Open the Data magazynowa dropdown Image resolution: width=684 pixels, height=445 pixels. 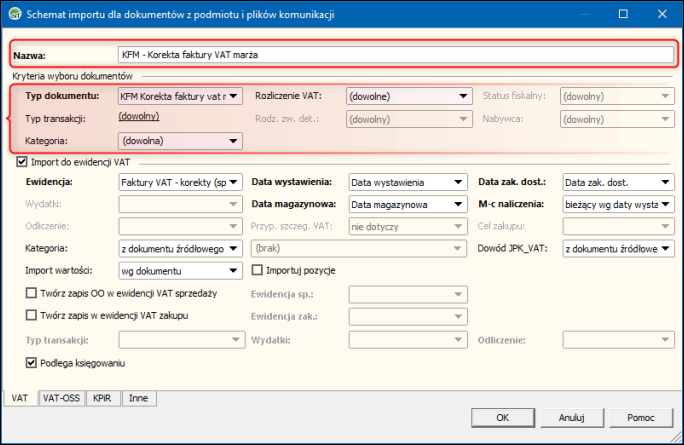pos(408,205)
